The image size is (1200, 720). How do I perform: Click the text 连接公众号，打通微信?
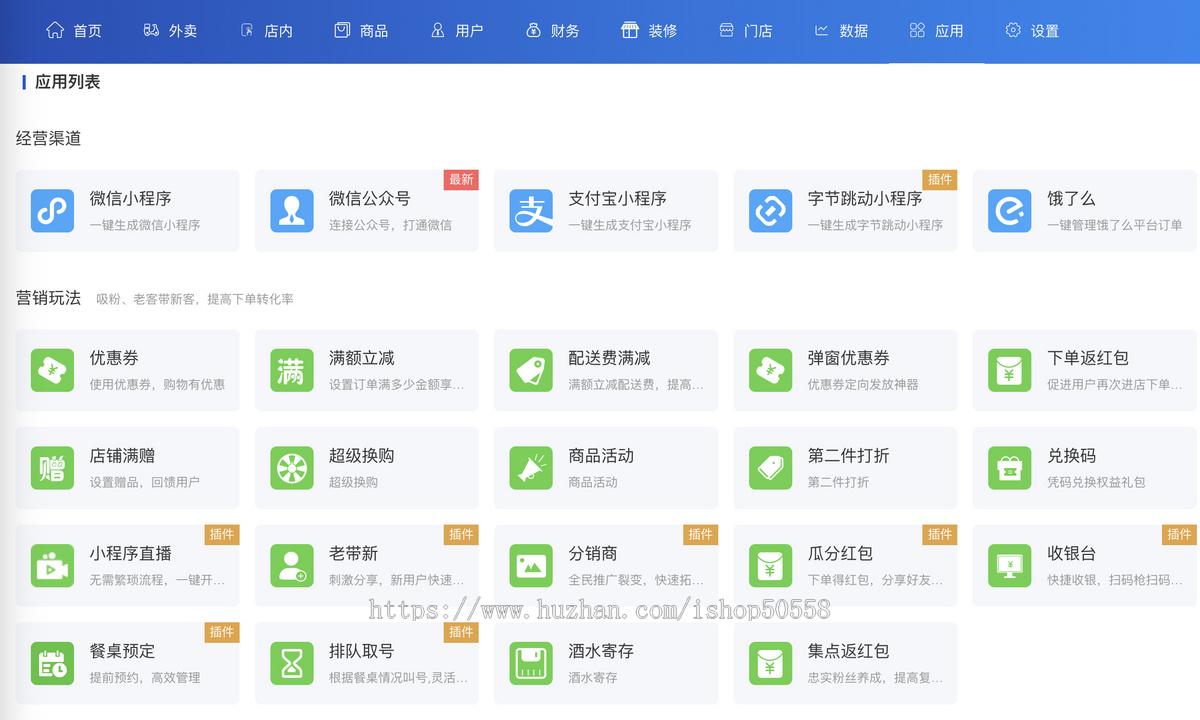click(x=390, y=225)
